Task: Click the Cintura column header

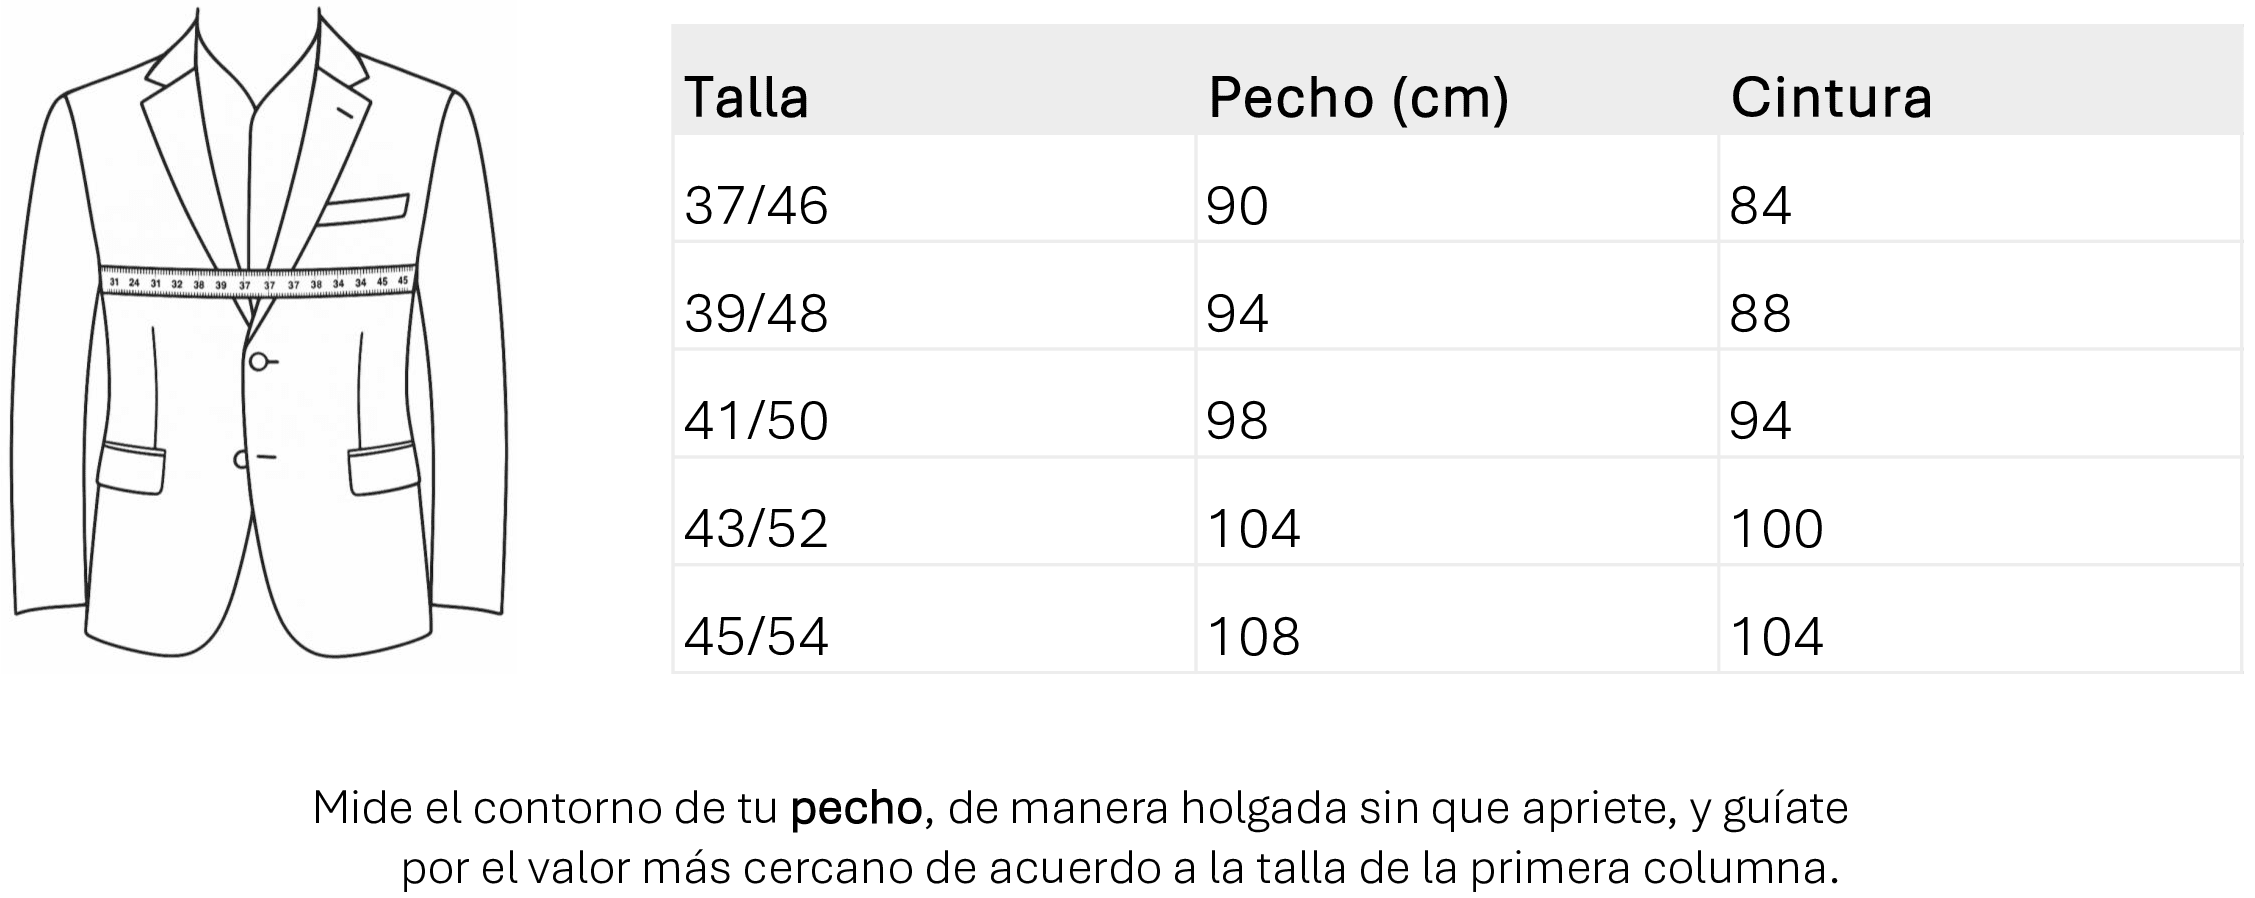Action: click(1831, 98)
